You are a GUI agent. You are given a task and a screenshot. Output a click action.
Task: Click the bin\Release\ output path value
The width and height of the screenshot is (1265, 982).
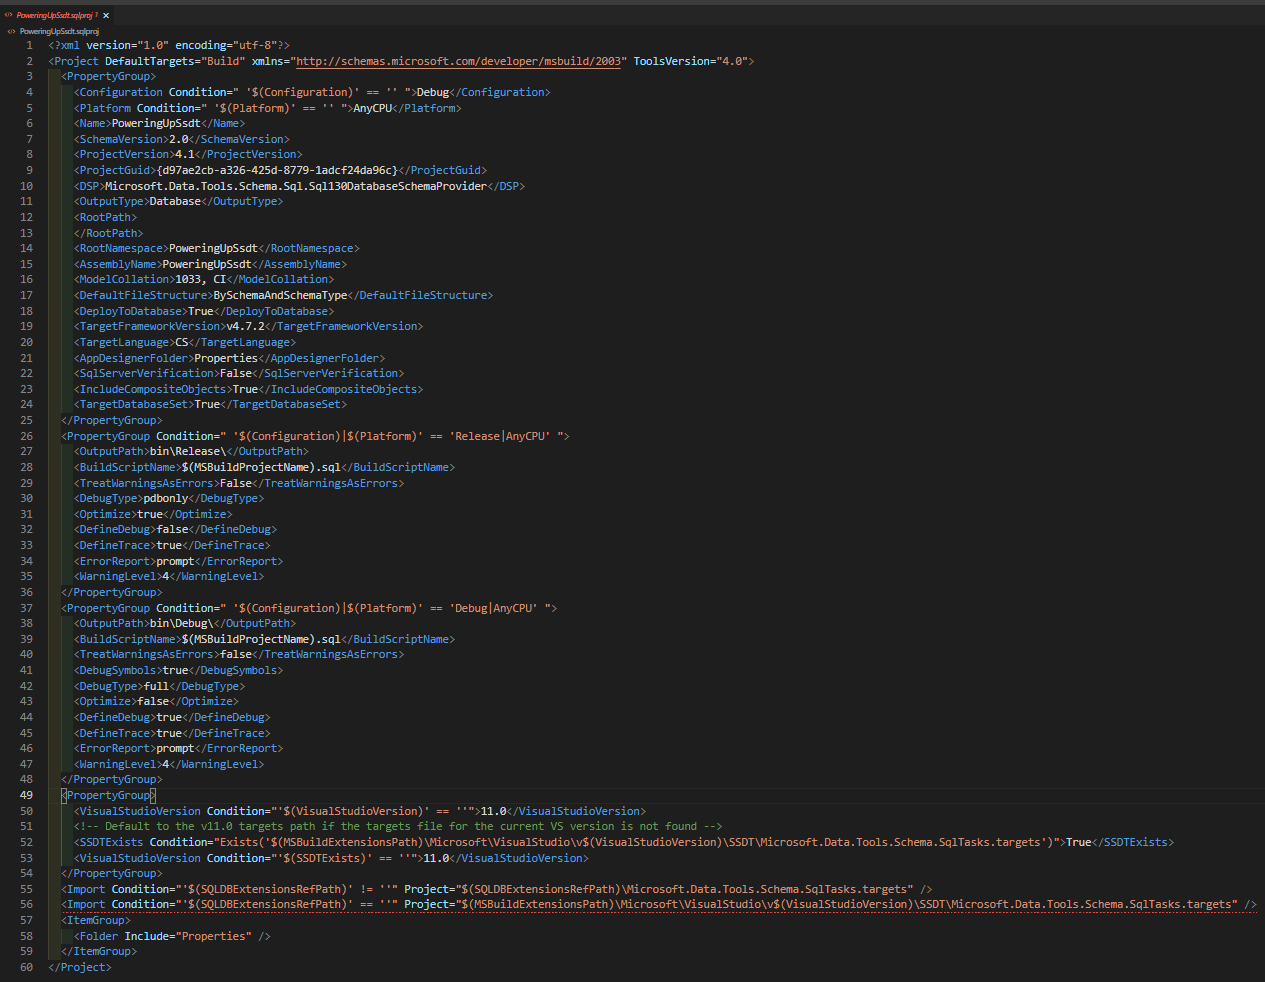[x=188, y=451]
